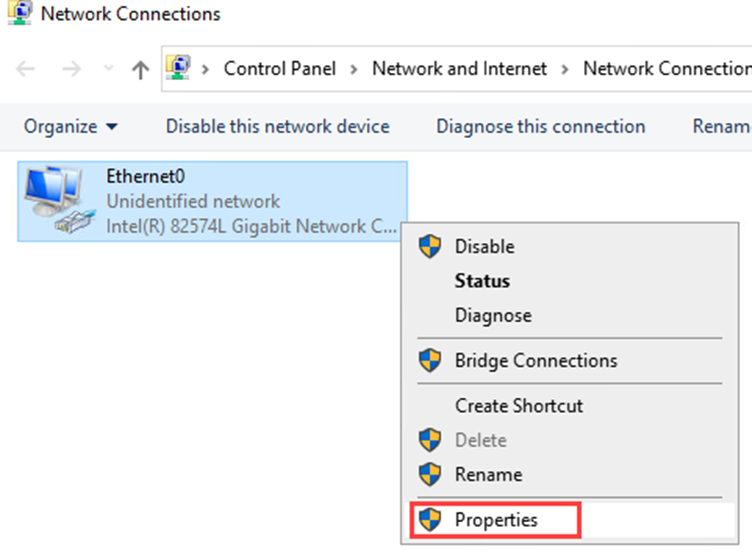Click Diagnose this connection

541,127
